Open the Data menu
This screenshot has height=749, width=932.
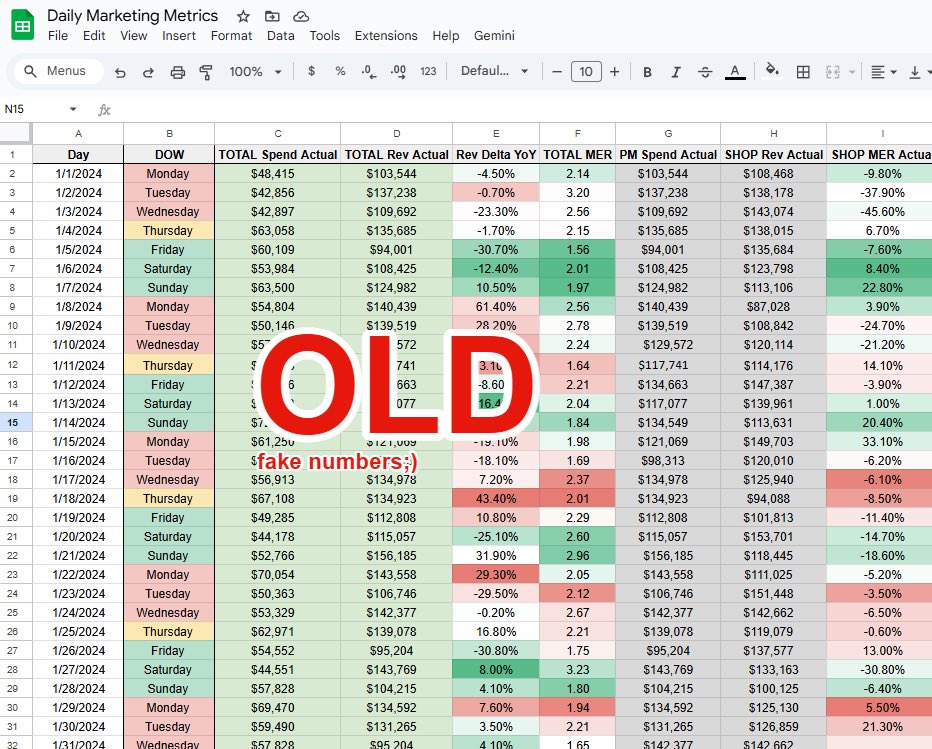[x=281, y=36]
